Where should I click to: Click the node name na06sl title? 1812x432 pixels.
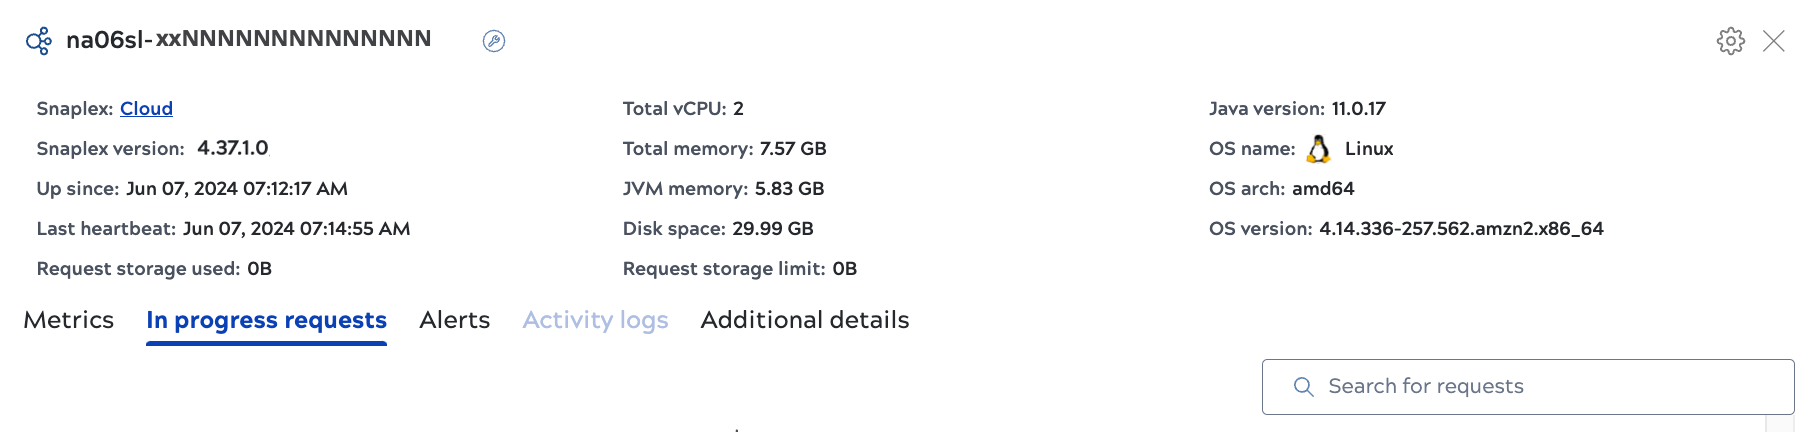248,40
